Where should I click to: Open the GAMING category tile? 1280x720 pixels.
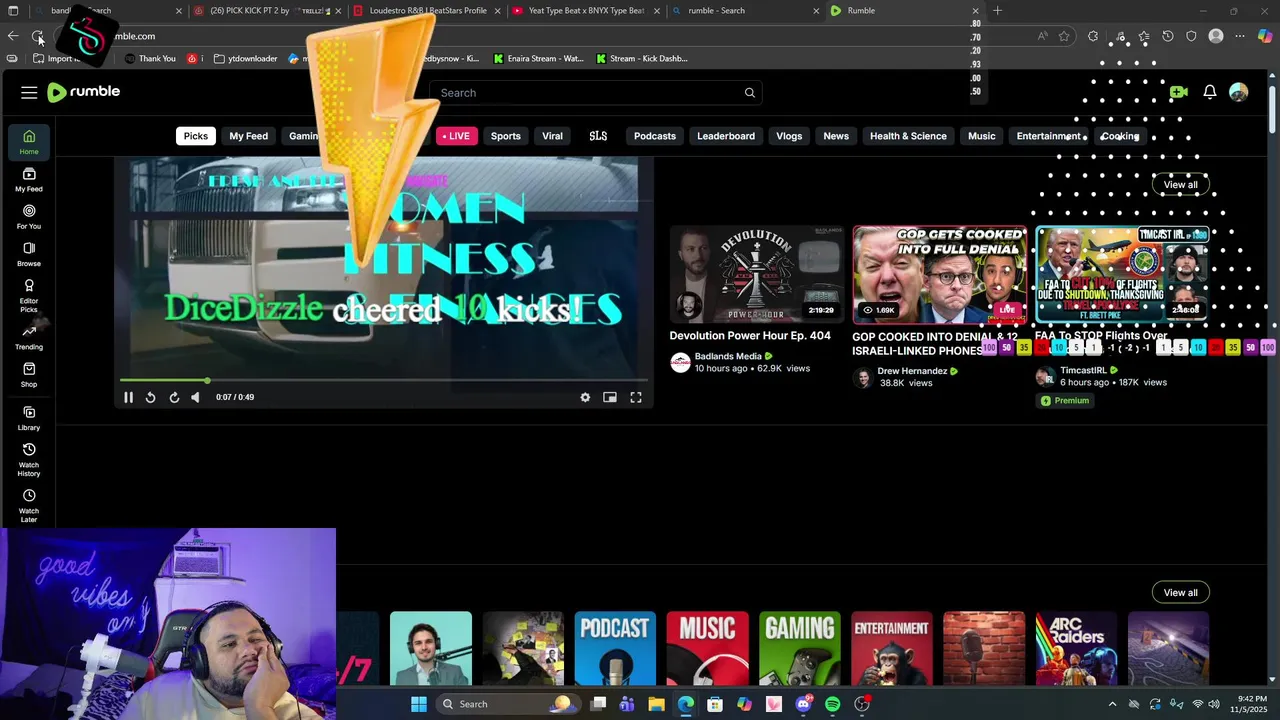pyautogui.click(x=799, y=648)
